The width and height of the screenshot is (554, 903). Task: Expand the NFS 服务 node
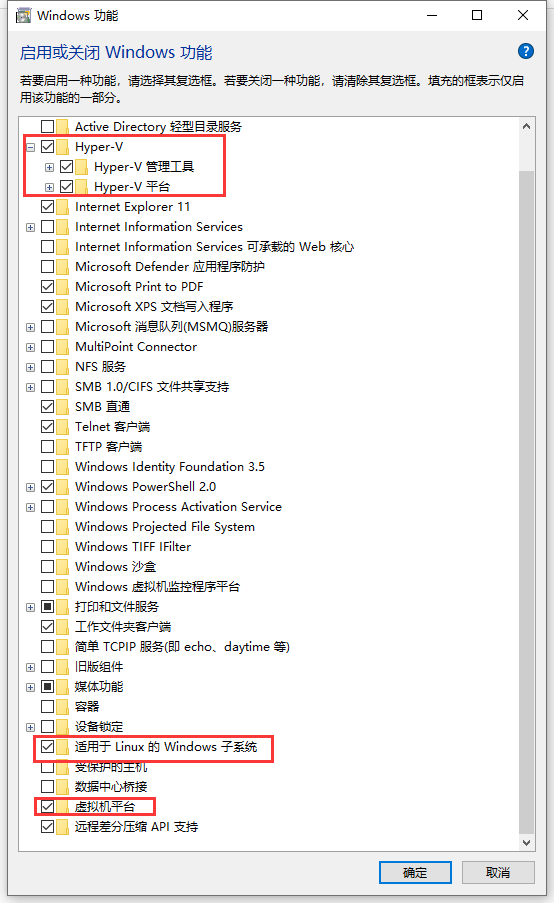(x=31, y=367)
